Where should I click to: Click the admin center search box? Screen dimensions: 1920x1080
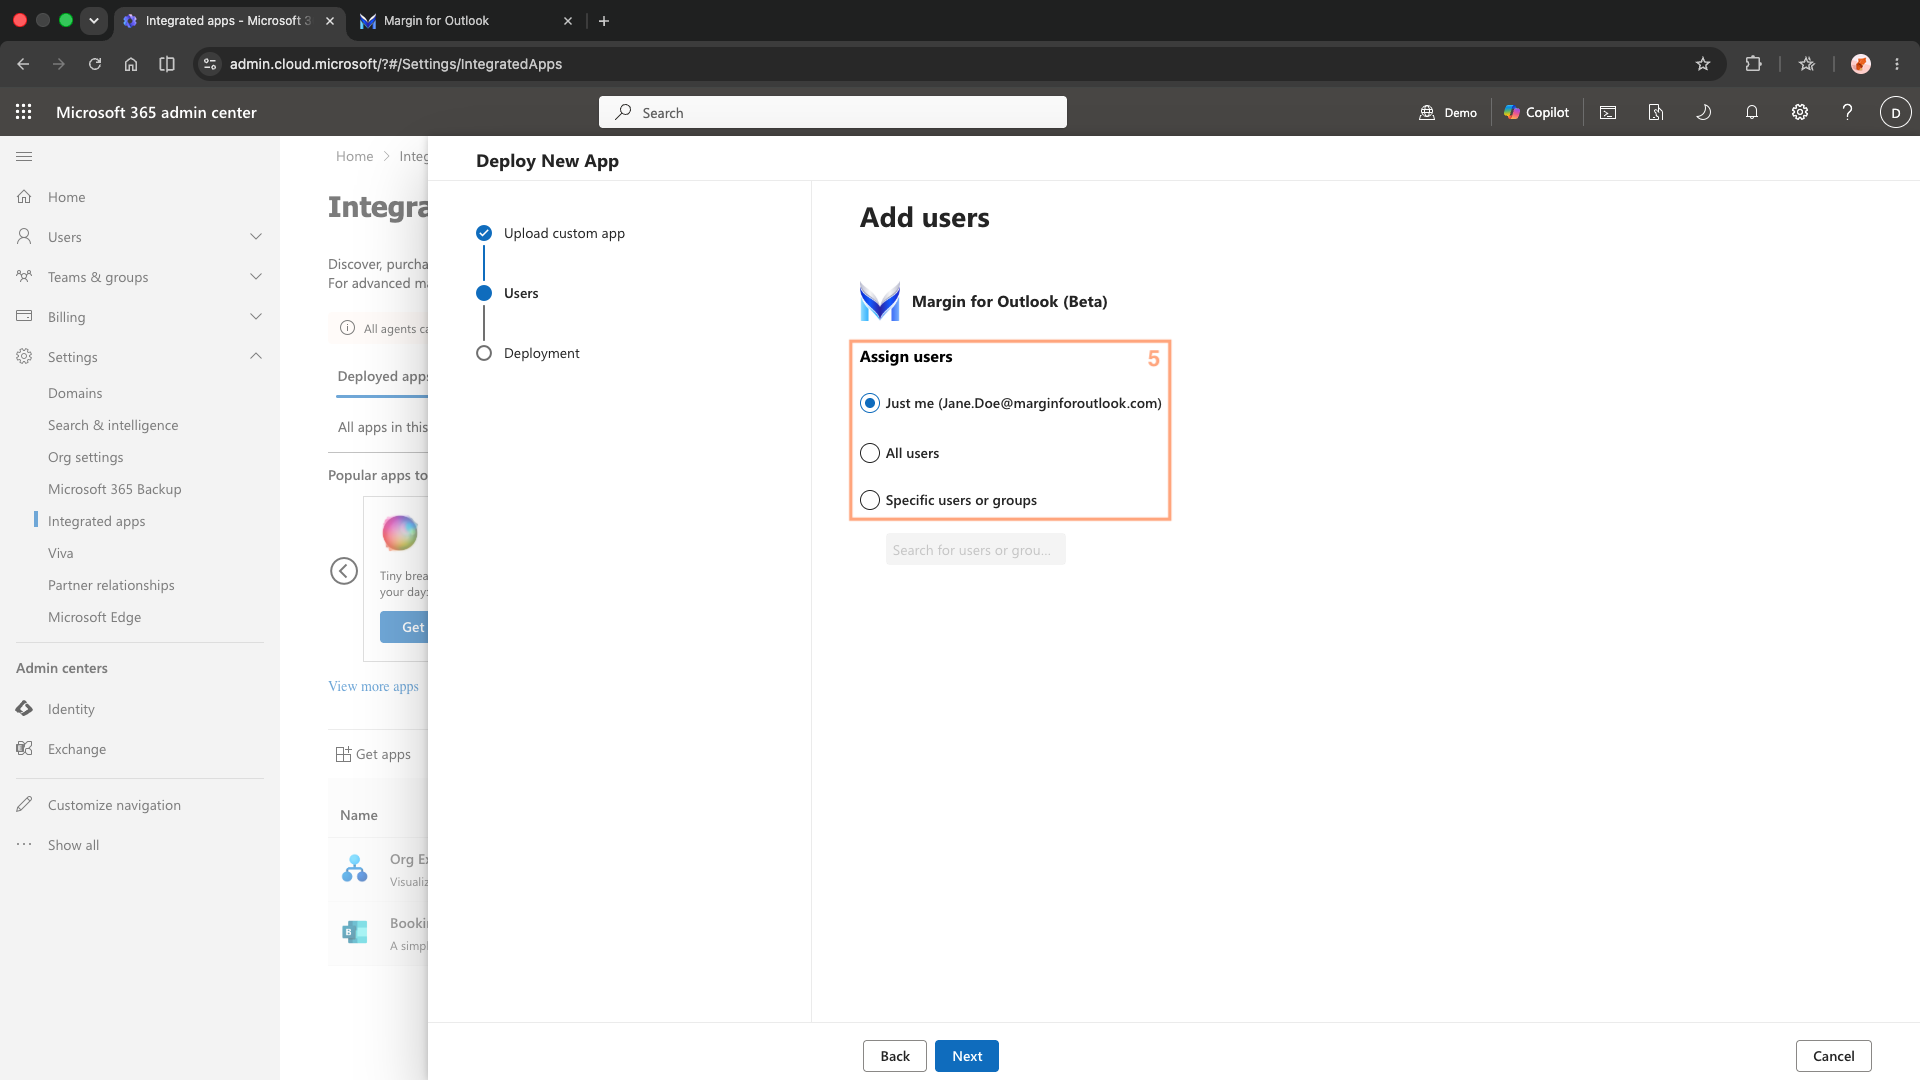point(833,112)
